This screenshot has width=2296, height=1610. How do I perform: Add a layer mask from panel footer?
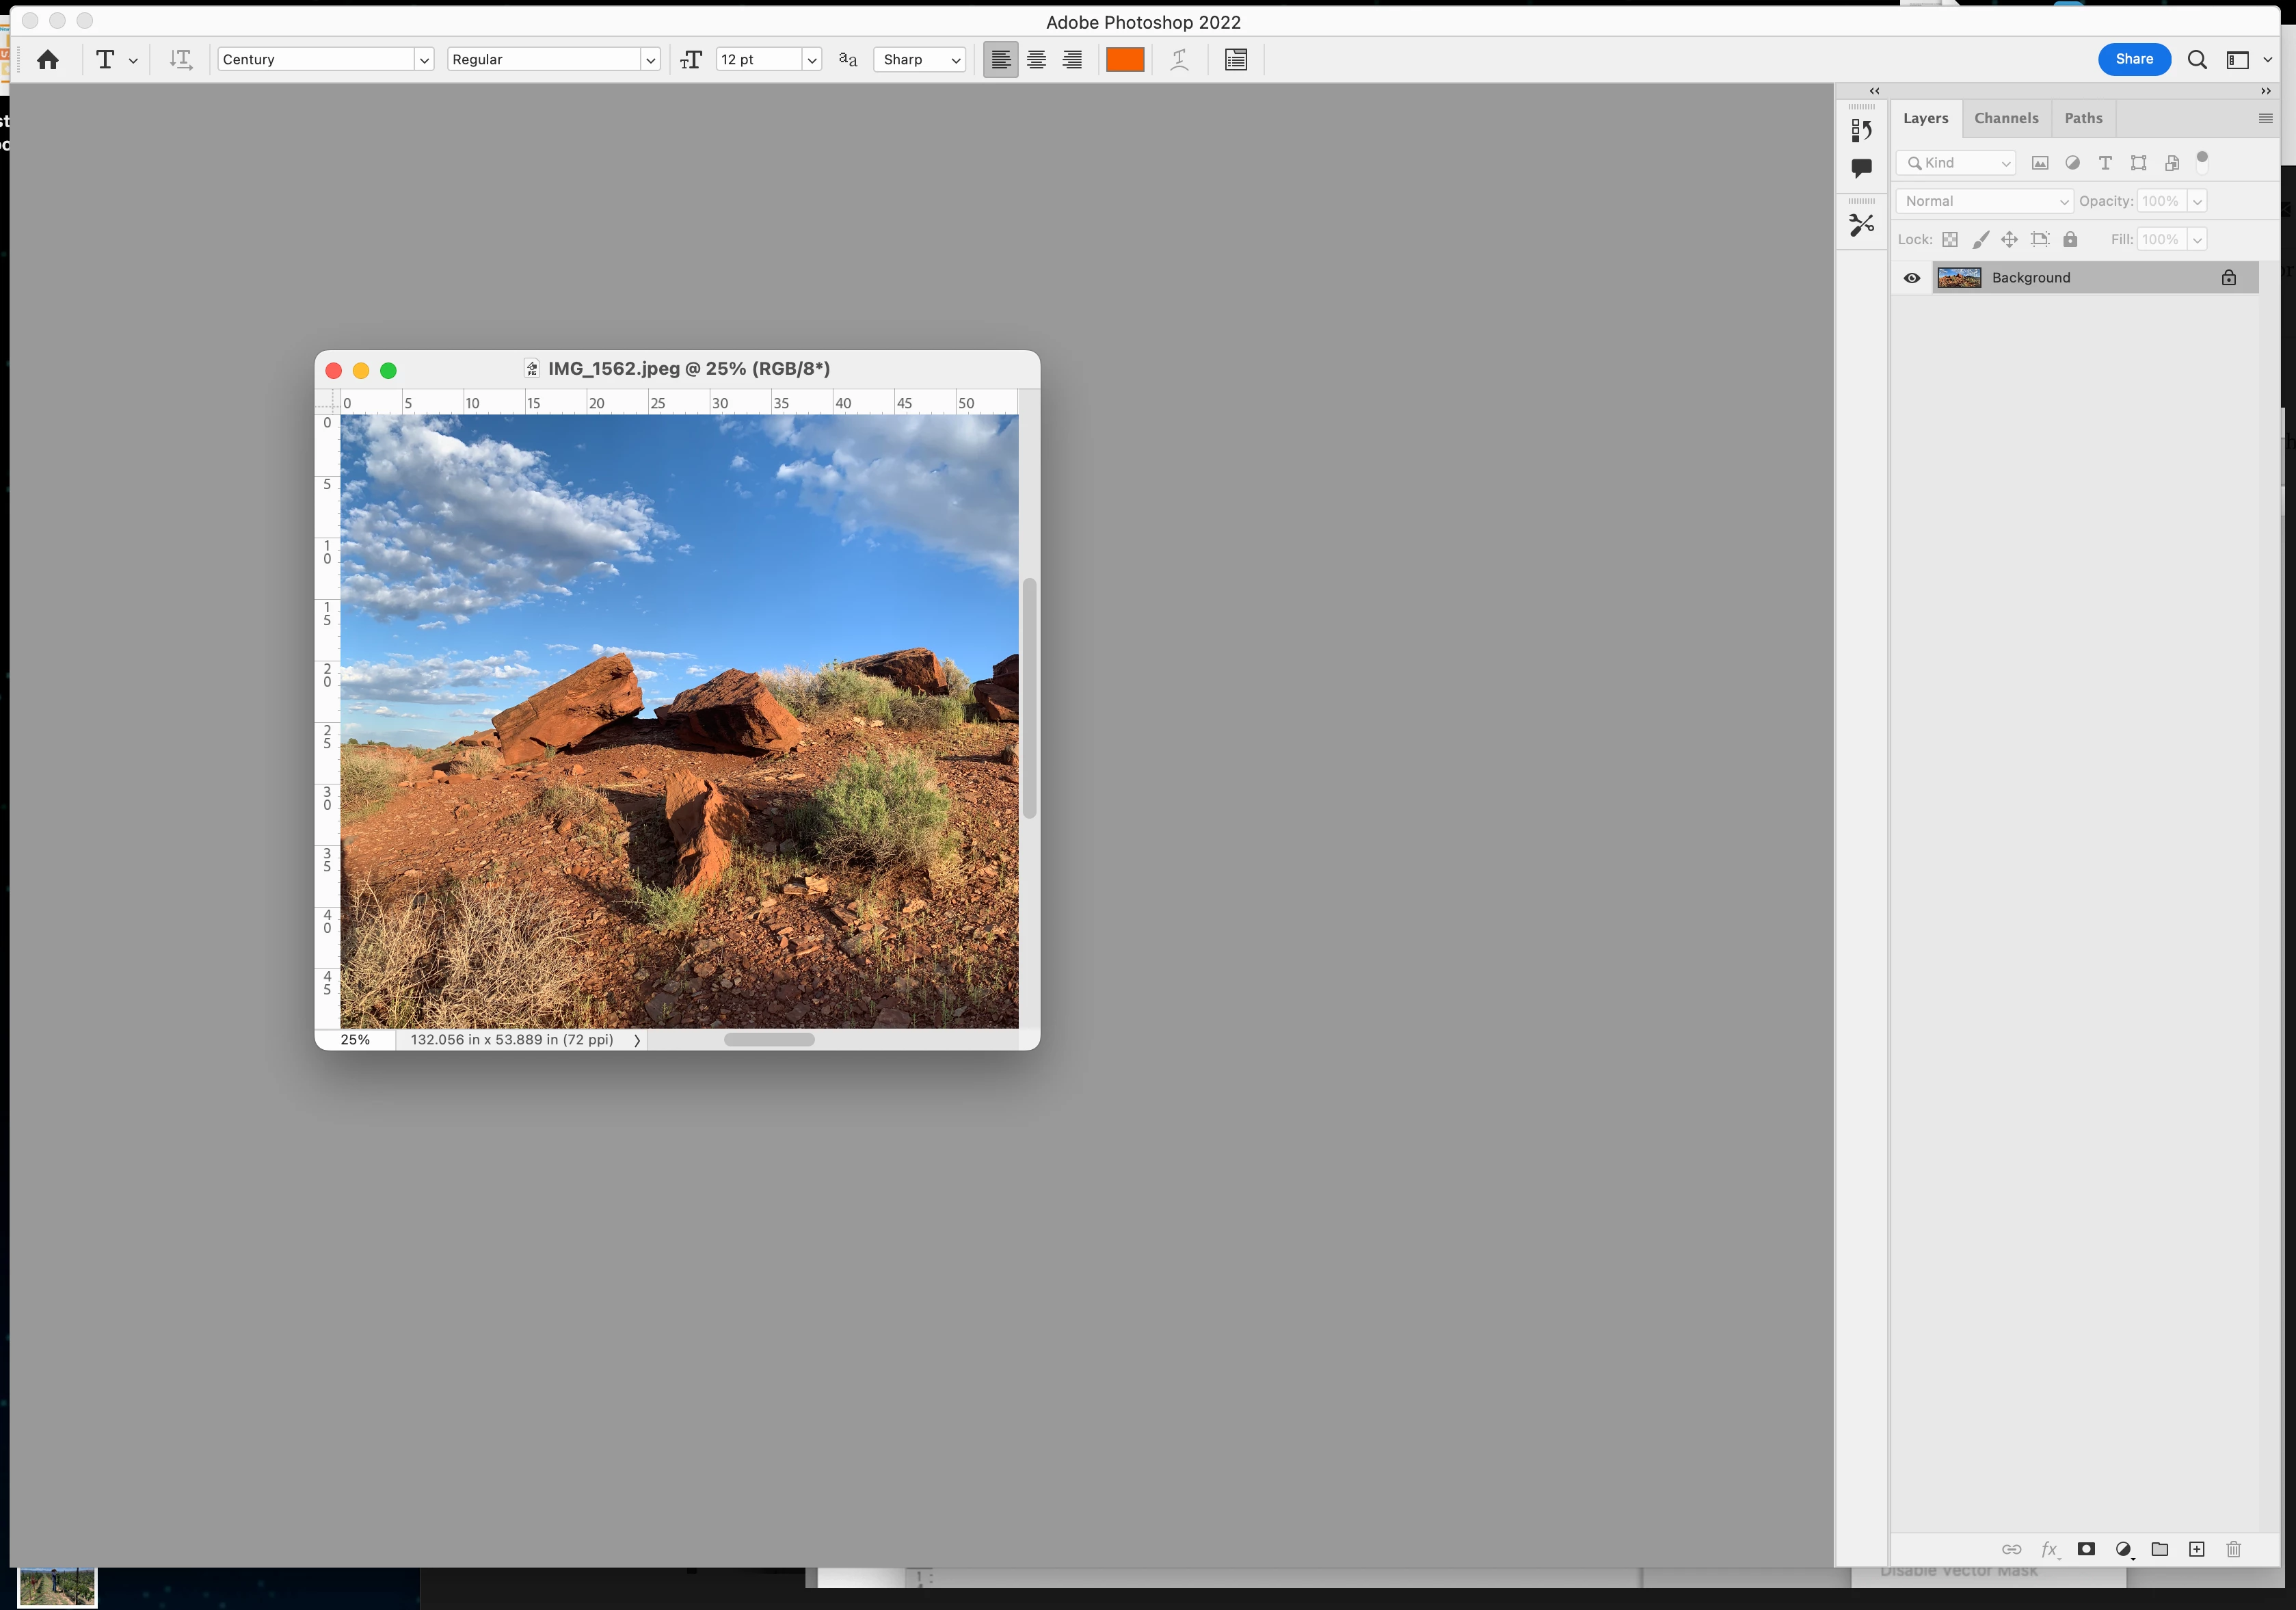[2086, 1549]
